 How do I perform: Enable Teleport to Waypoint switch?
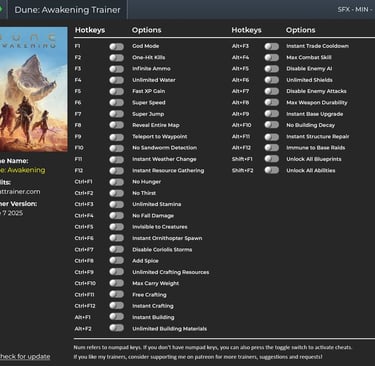116,137
